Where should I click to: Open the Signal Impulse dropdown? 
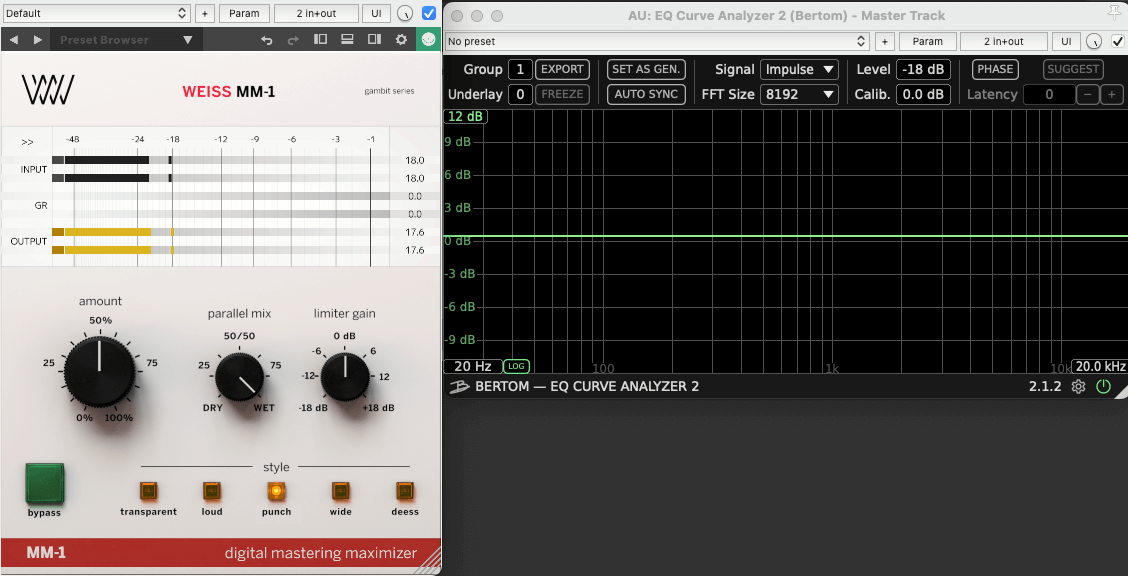tap(799, 70)
